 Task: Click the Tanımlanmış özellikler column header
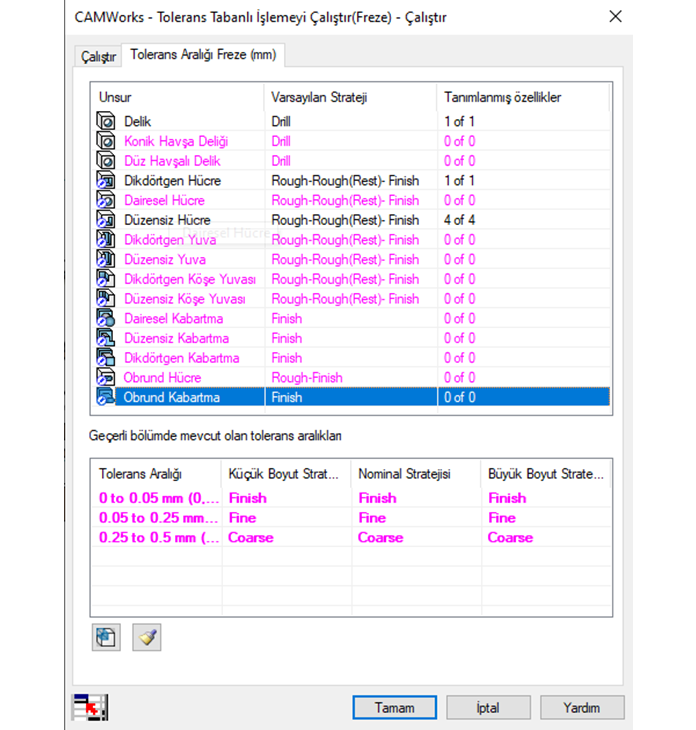pyautogui.click(x=502, y=97)
